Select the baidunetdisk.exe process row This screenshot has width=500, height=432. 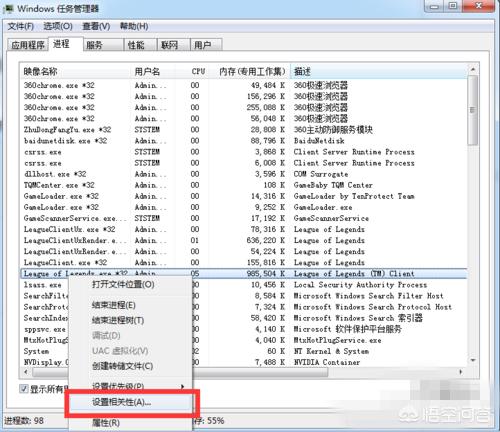click(243, 141)
